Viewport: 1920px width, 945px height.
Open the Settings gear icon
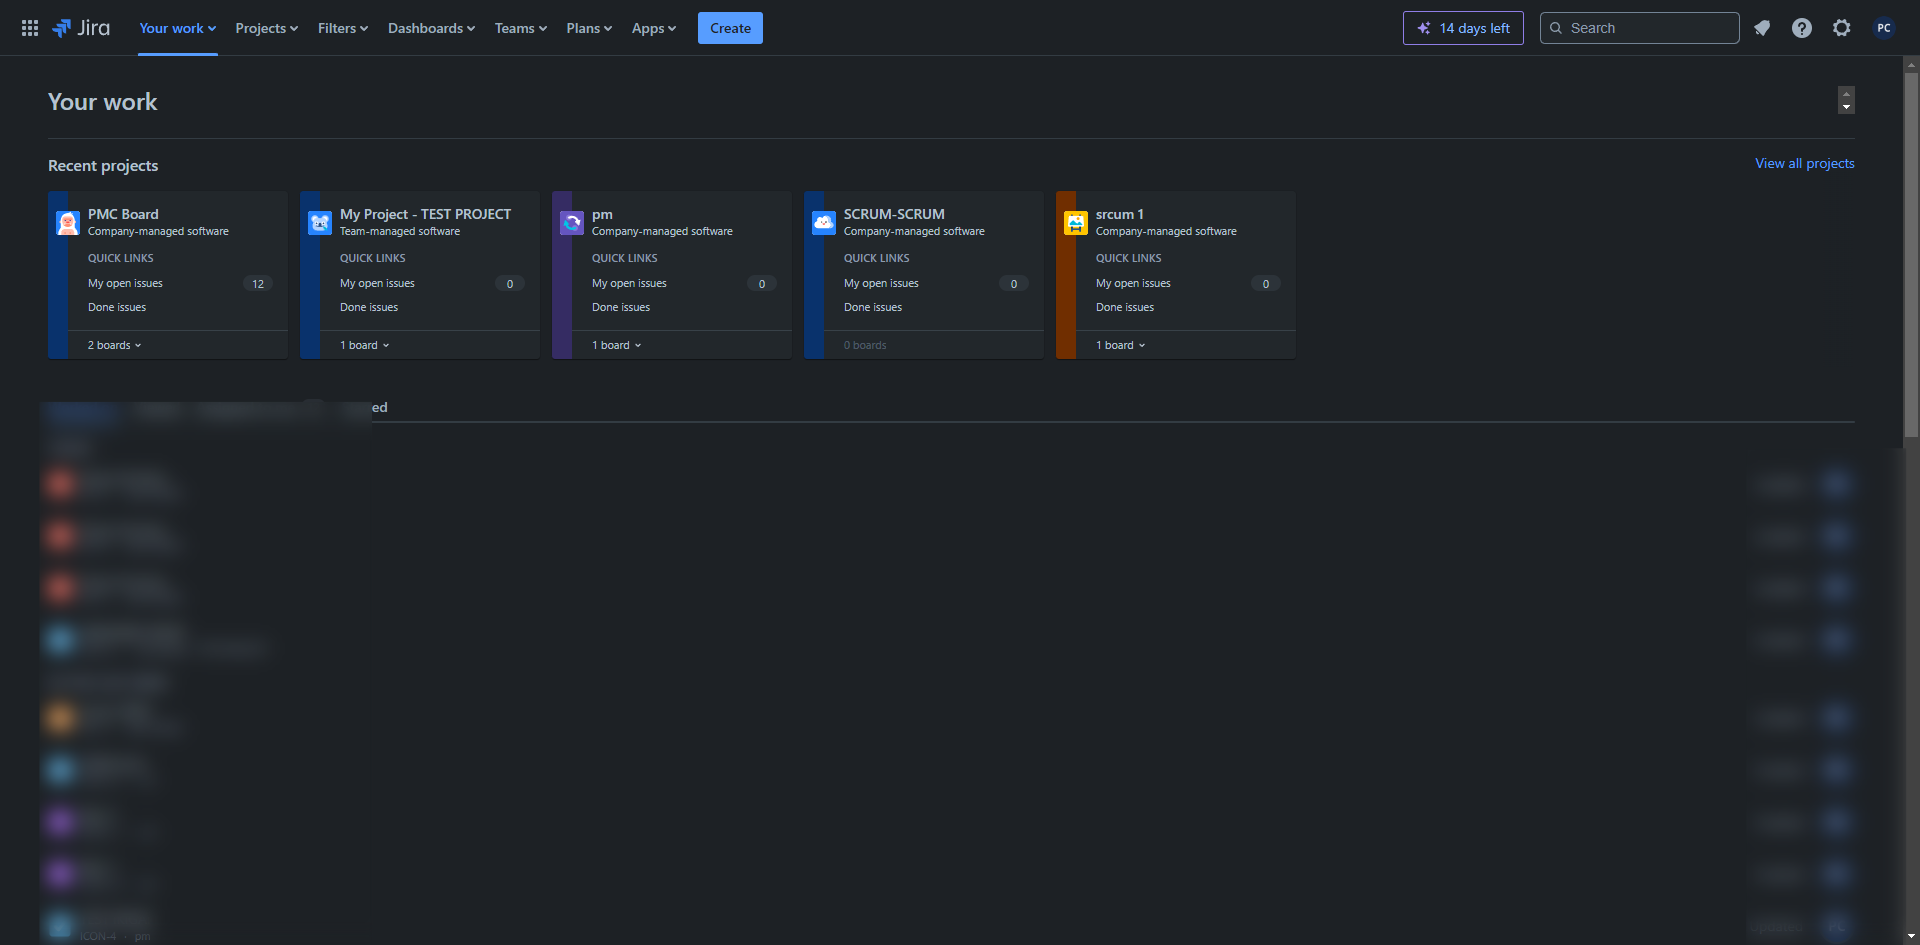(1842, 28)
